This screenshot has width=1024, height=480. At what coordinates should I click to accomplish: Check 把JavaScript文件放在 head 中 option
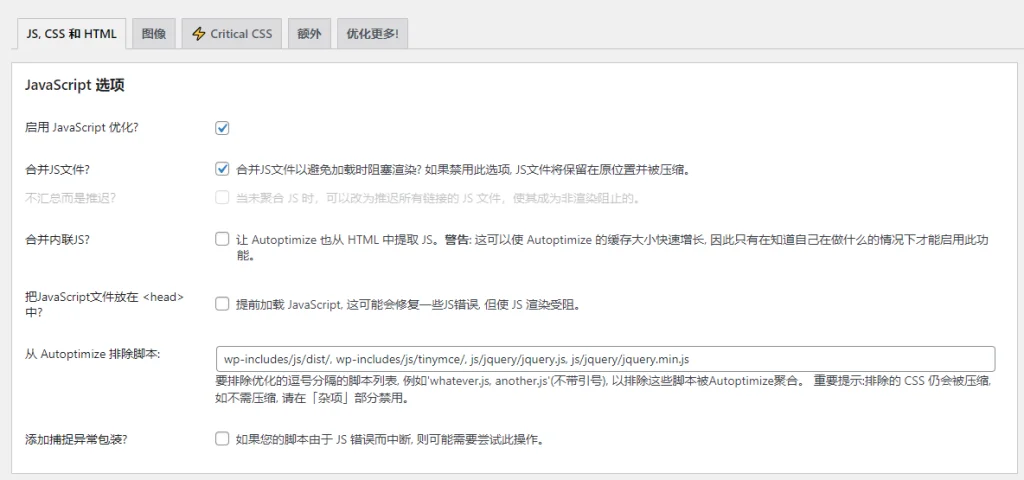(222, 304)
